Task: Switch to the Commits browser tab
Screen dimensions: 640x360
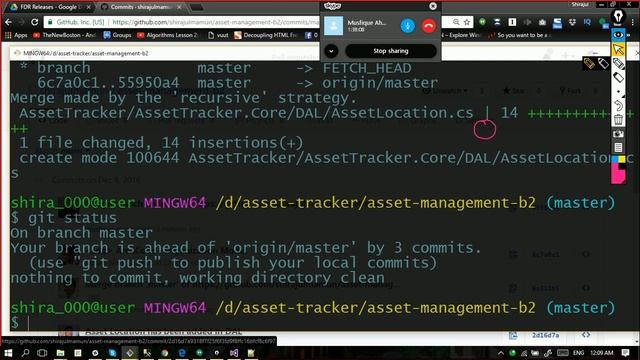Action: tap(141, 7)
